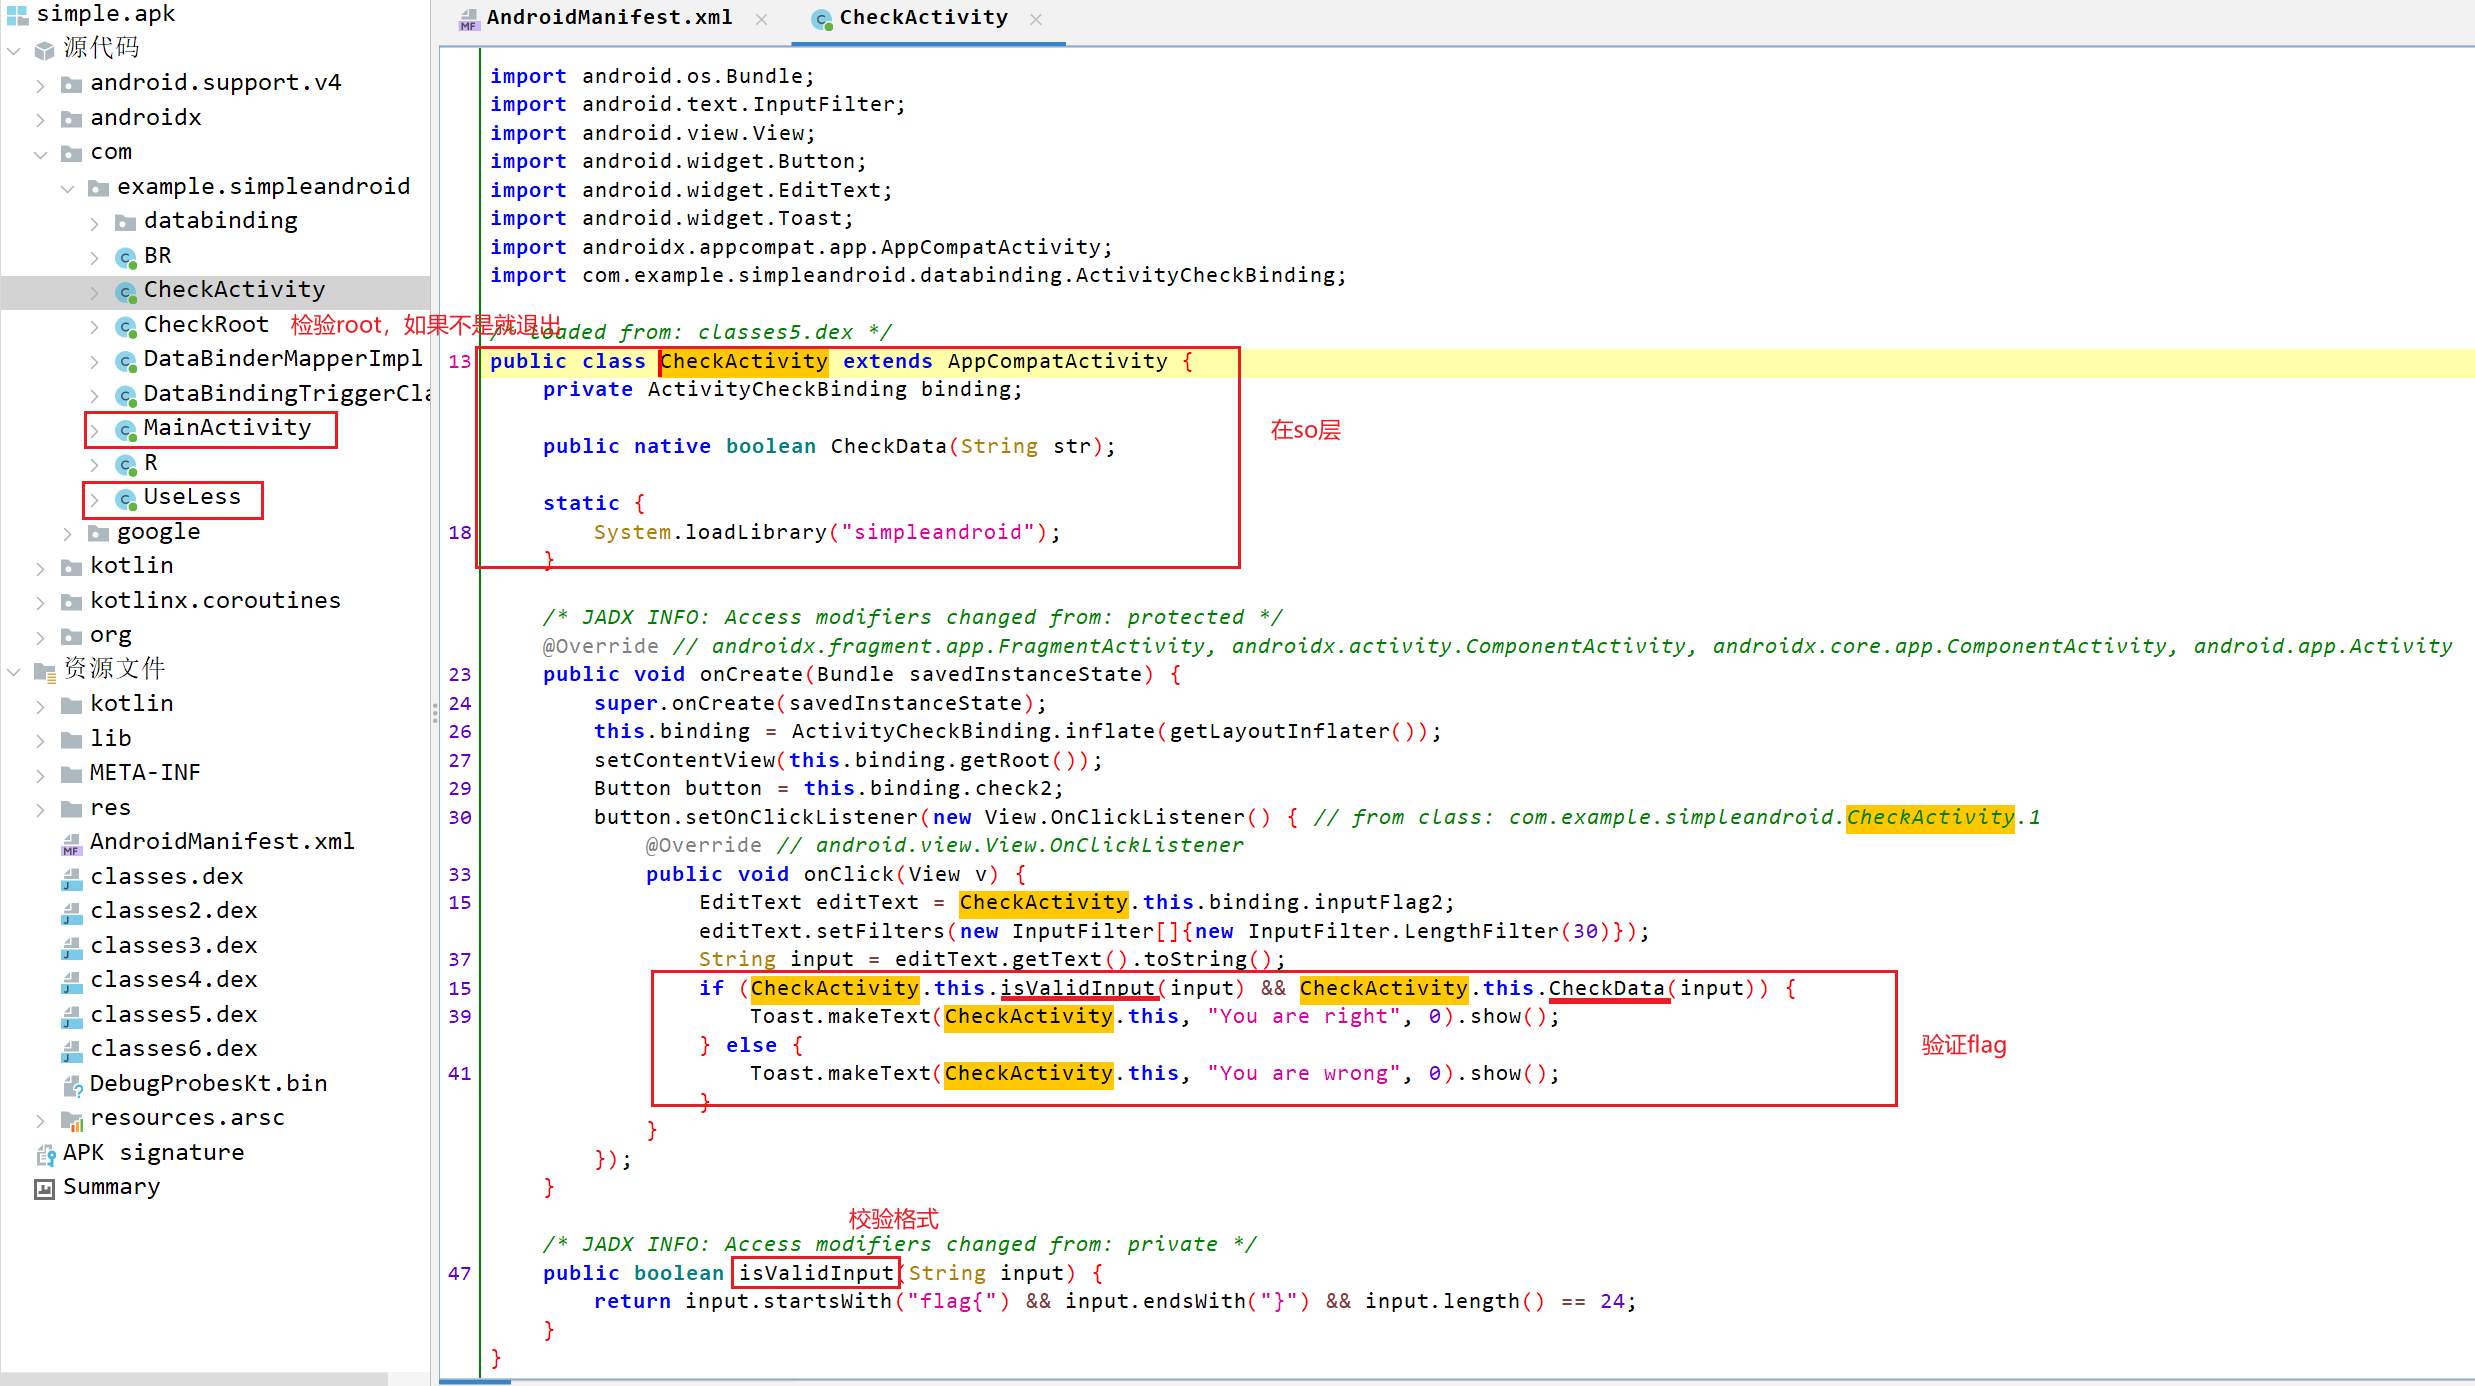The height and width of the screenshot is (1386, 2475).
Task: Click the CheckData call in if-statement
Action: pos(1606,988)
